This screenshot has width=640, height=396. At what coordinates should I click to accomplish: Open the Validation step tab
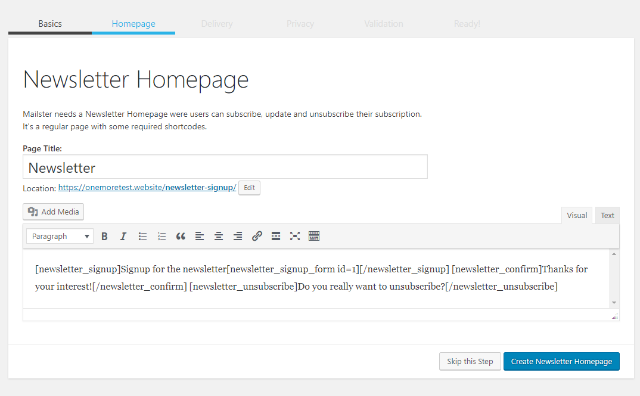(x=384, y=24)
